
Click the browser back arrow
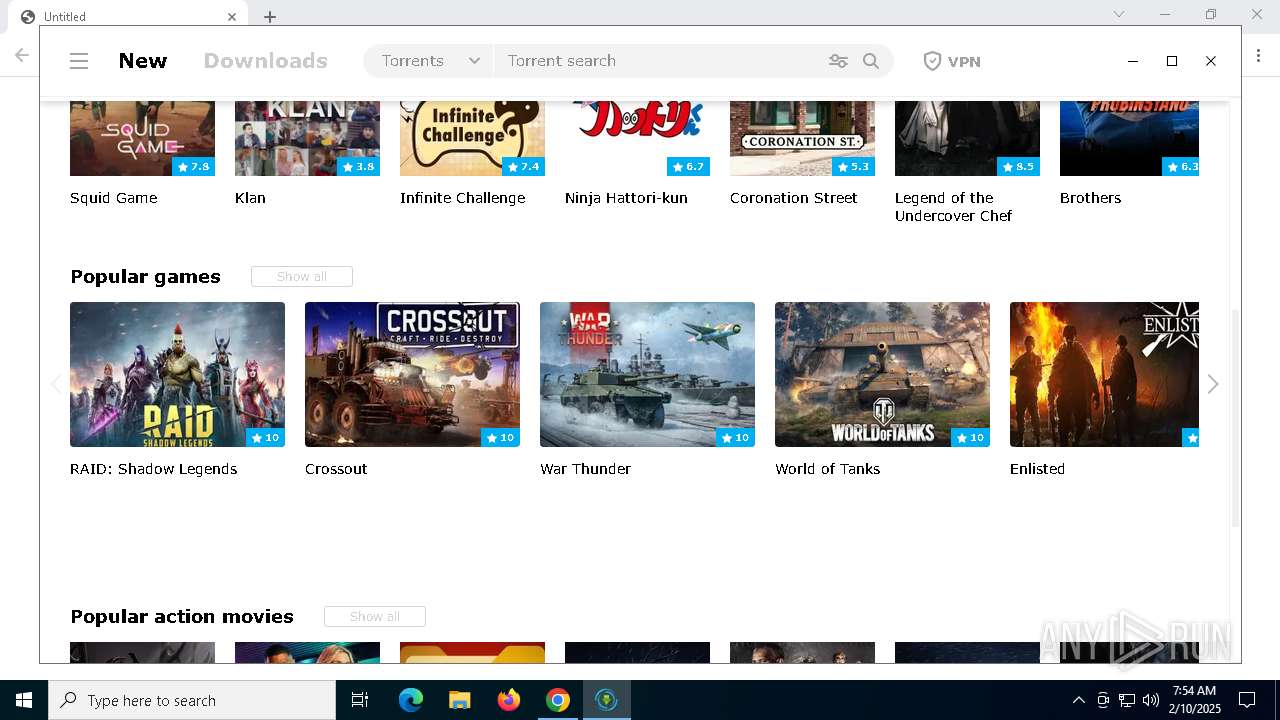(22, 56)
